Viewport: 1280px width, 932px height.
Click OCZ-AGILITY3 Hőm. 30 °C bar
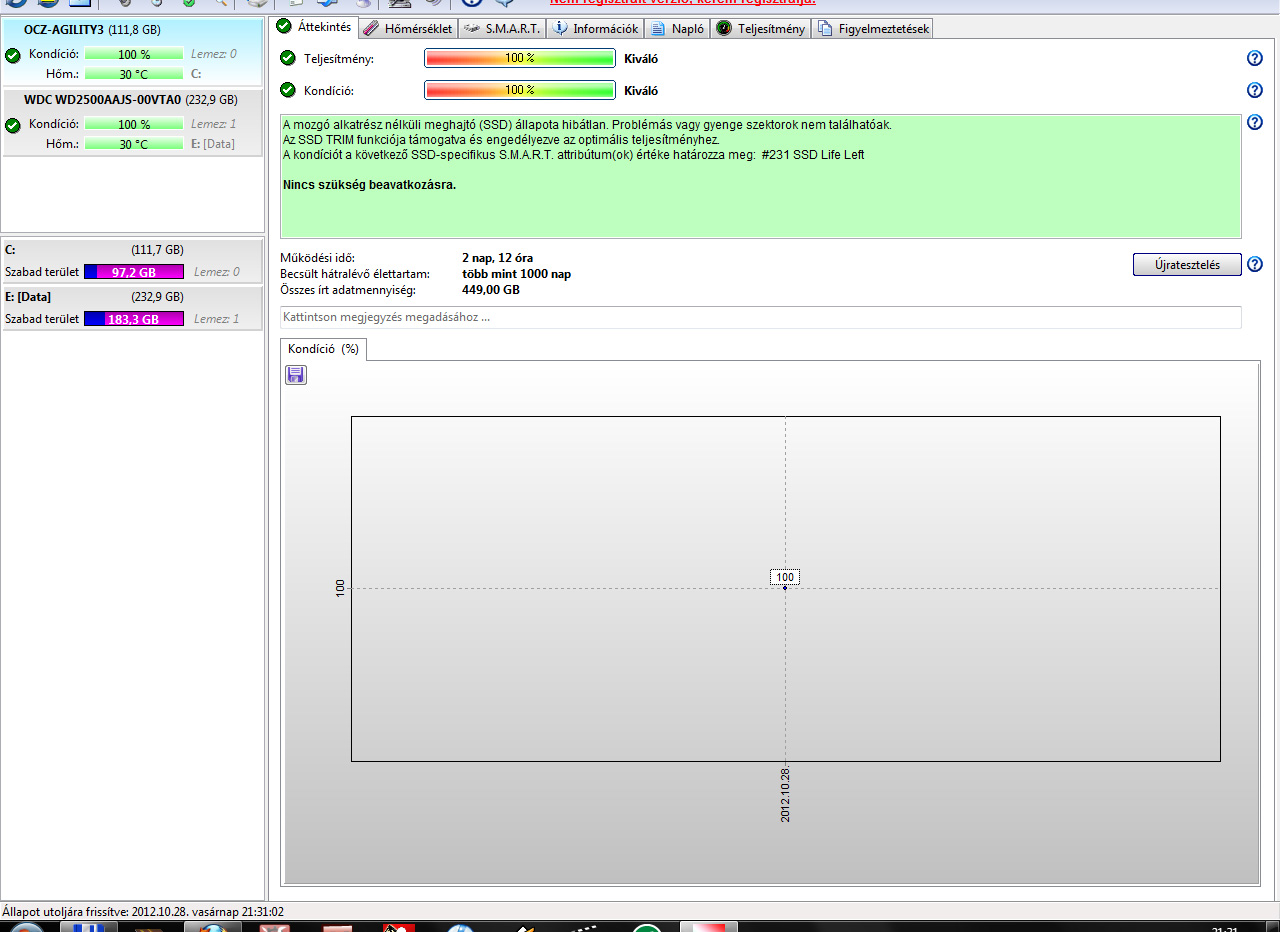pos(134,74)
